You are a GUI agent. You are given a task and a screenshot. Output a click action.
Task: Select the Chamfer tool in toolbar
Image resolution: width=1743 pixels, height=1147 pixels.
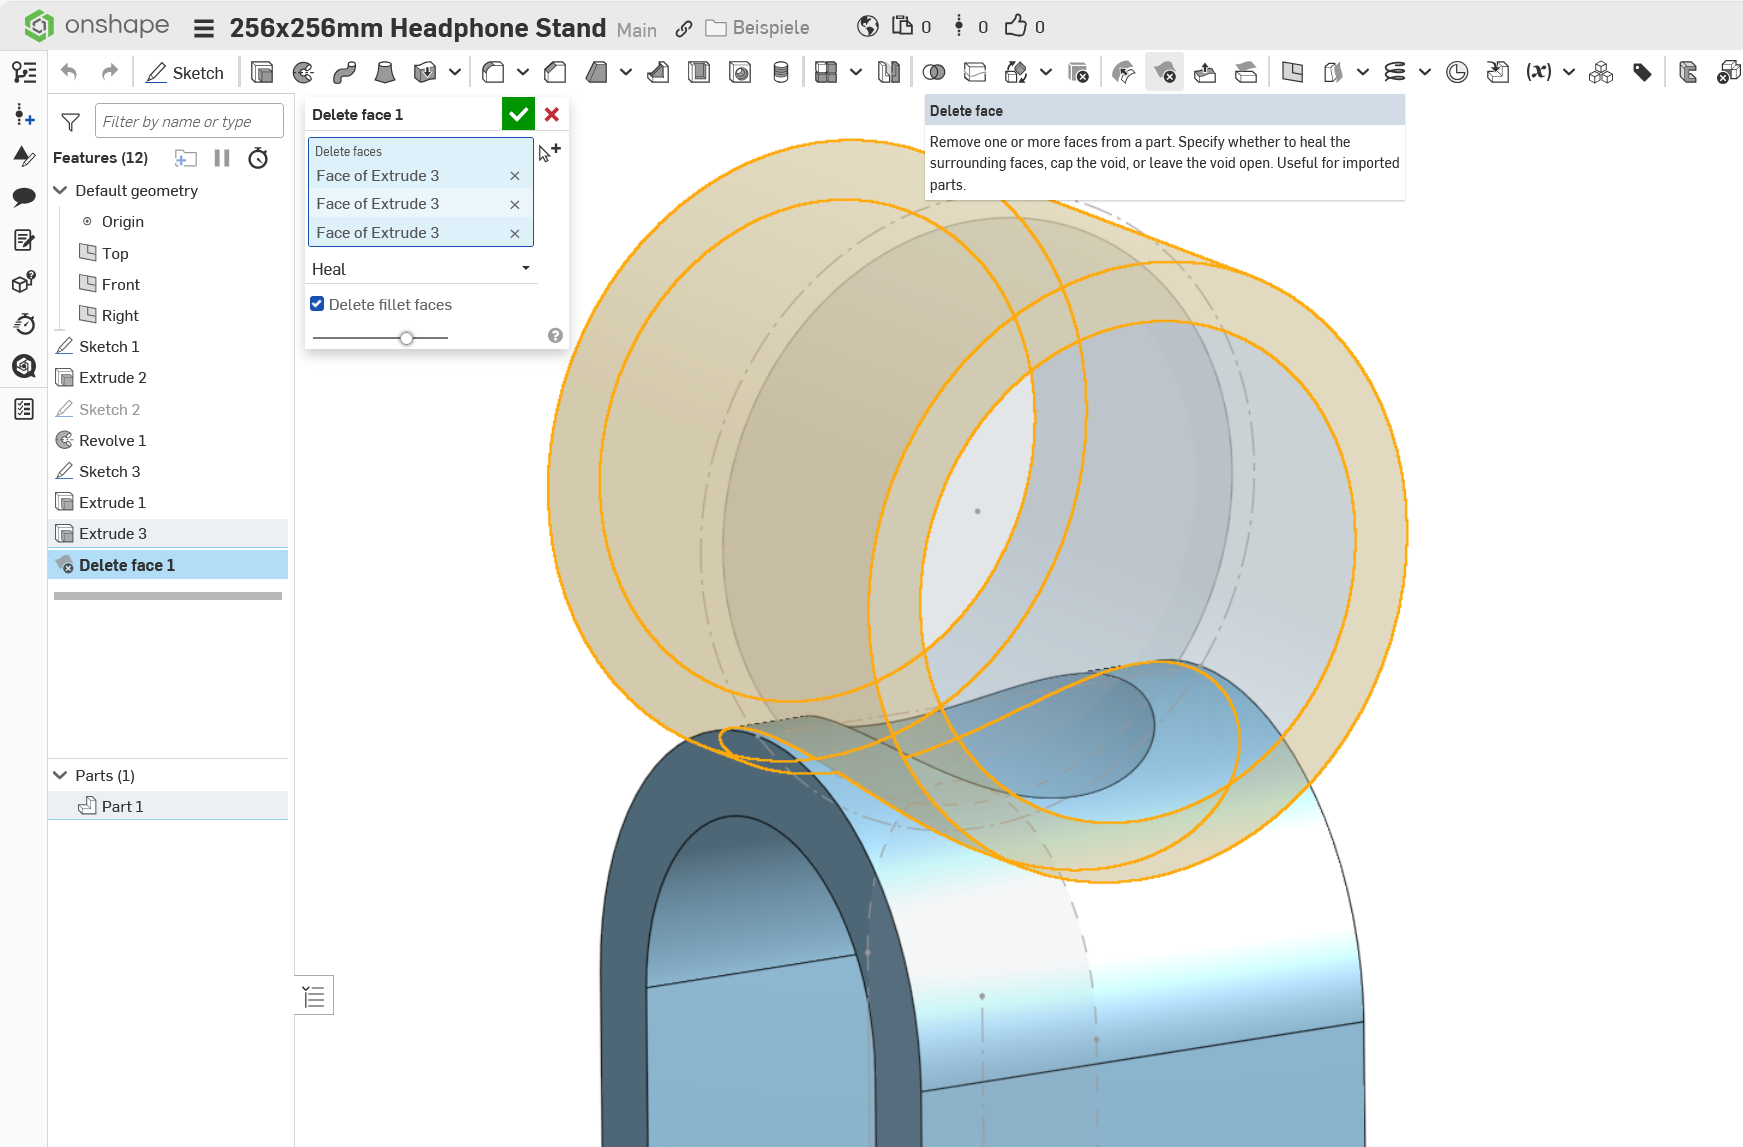pyautogui.click(x=555, y=72)
